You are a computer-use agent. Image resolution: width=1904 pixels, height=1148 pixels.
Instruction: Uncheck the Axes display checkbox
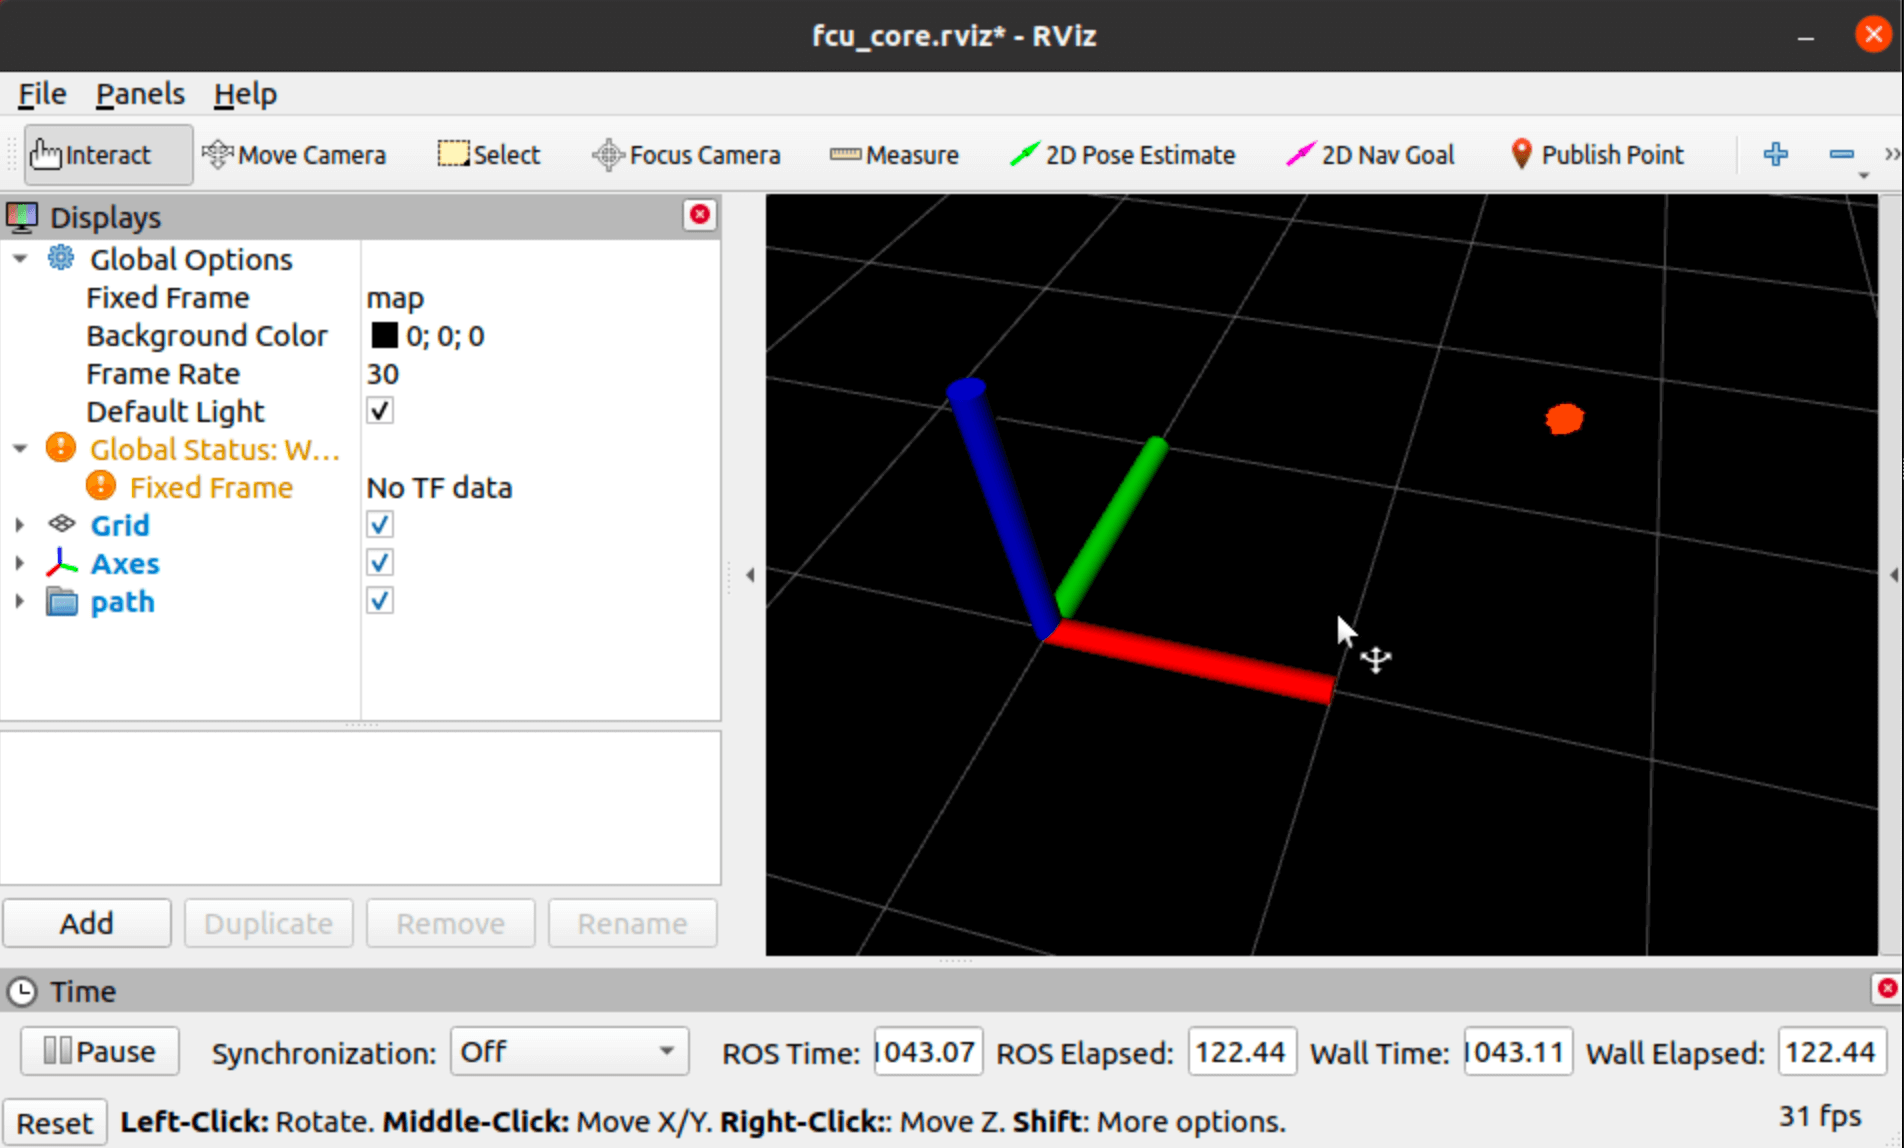[x=380, y=563]
